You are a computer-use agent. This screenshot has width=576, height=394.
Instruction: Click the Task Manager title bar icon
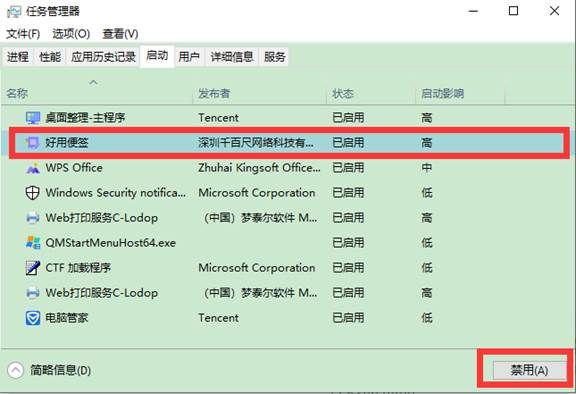tap(14, 11)
